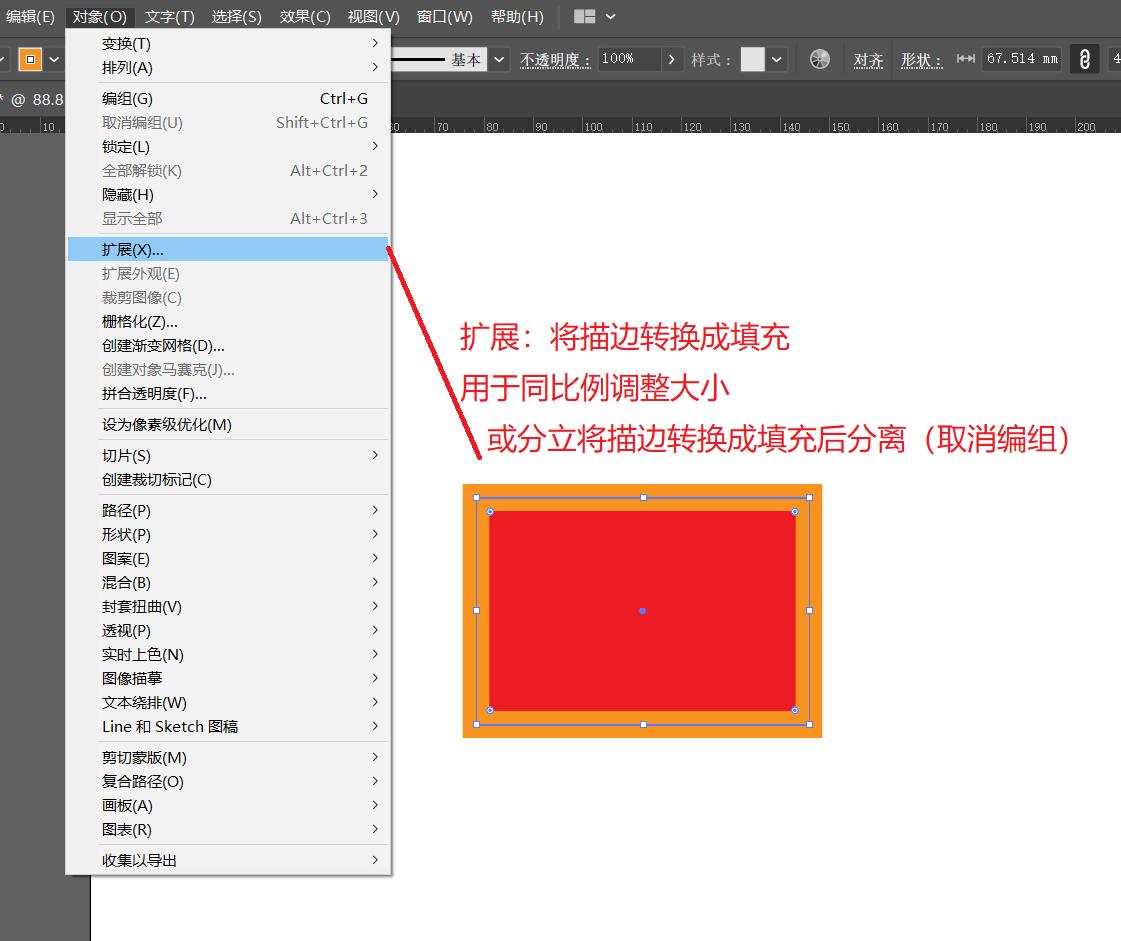Click the 对齐 label in control bar
The height and width of the screenshot is (941, 1121).
point(867,59)
